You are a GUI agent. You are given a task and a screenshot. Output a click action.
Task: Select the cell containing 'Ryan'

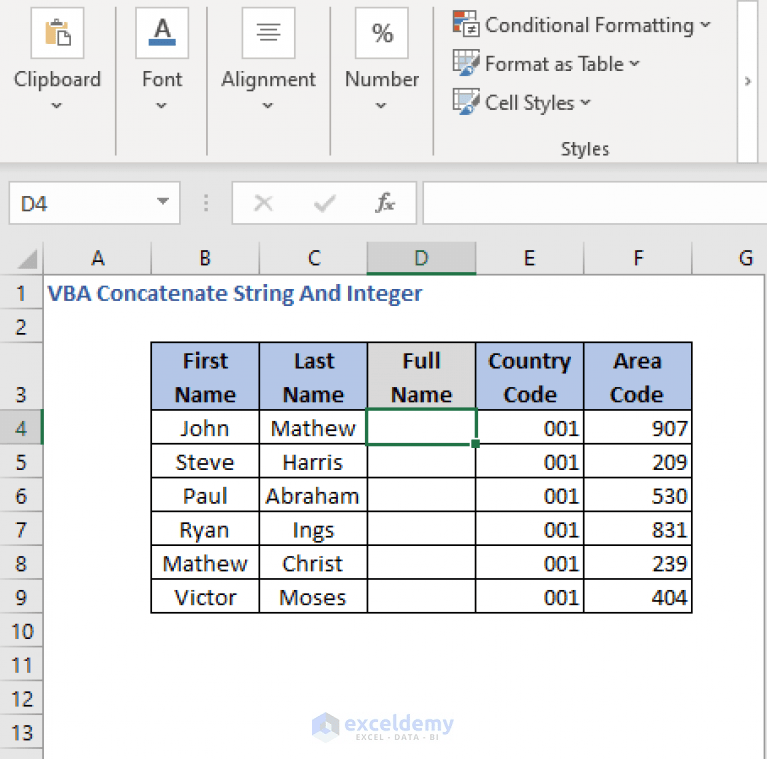[x=205, y=529]
